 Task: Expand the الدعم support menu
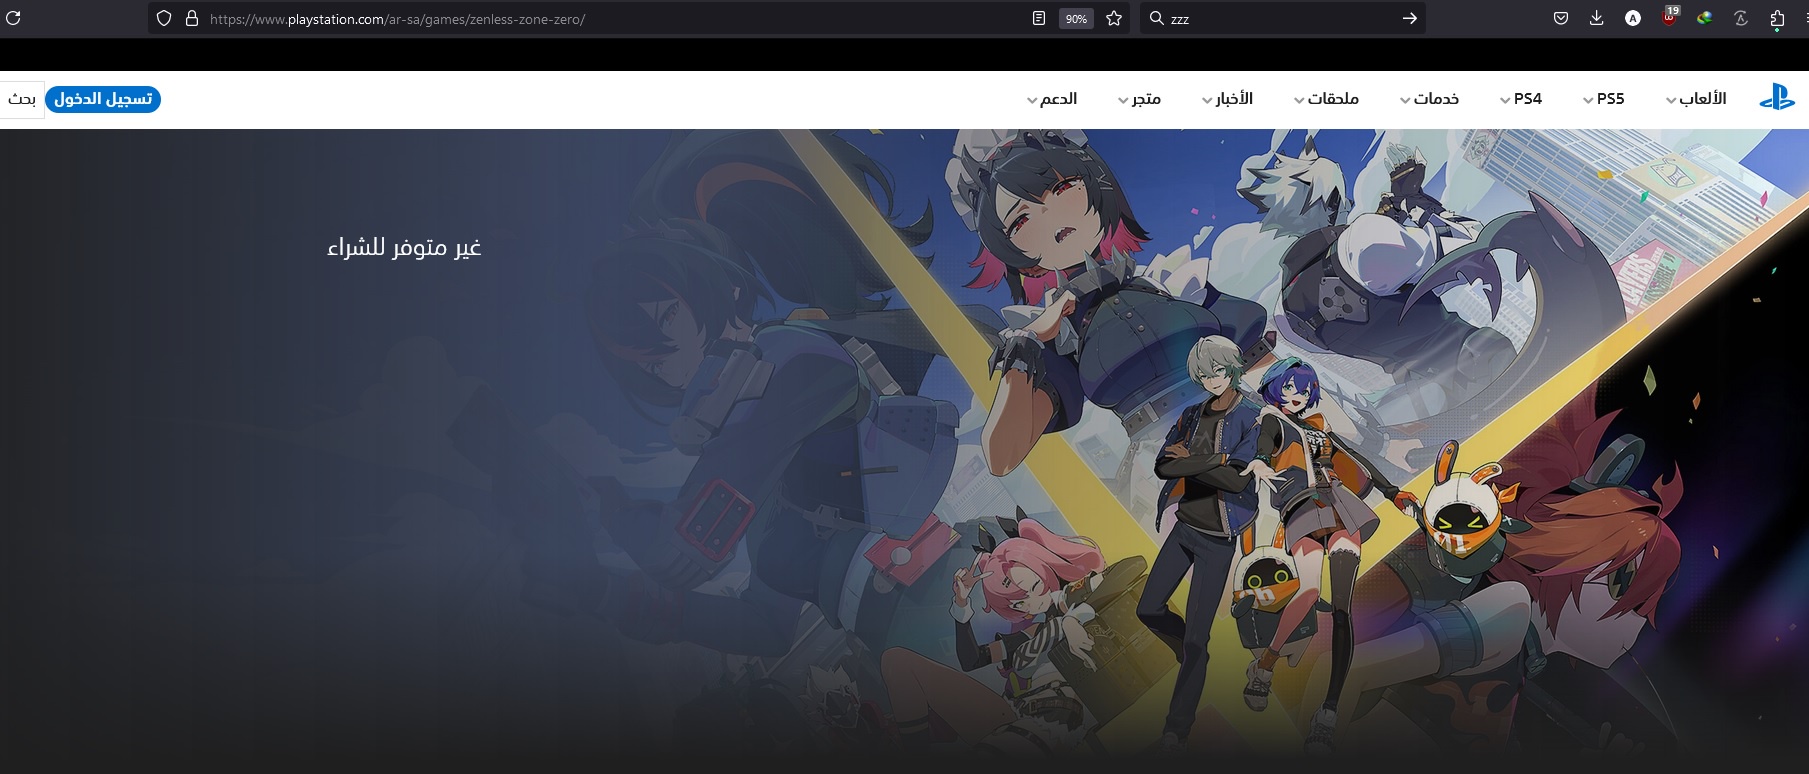[x=1052, y=99]
